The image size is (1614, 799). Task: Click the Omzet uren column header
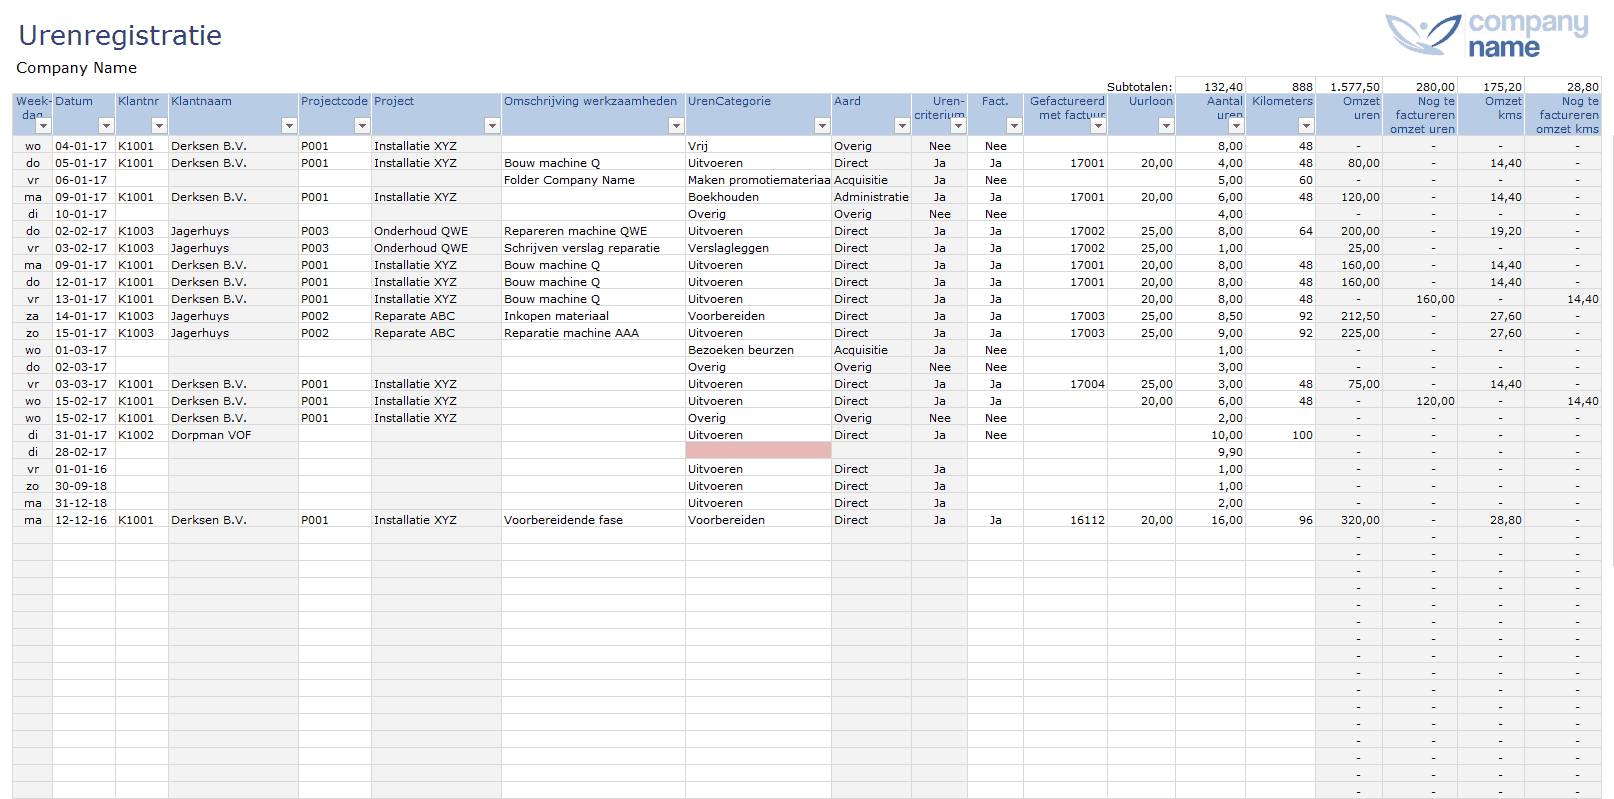pyautogui.click(x=1349, y=114)
